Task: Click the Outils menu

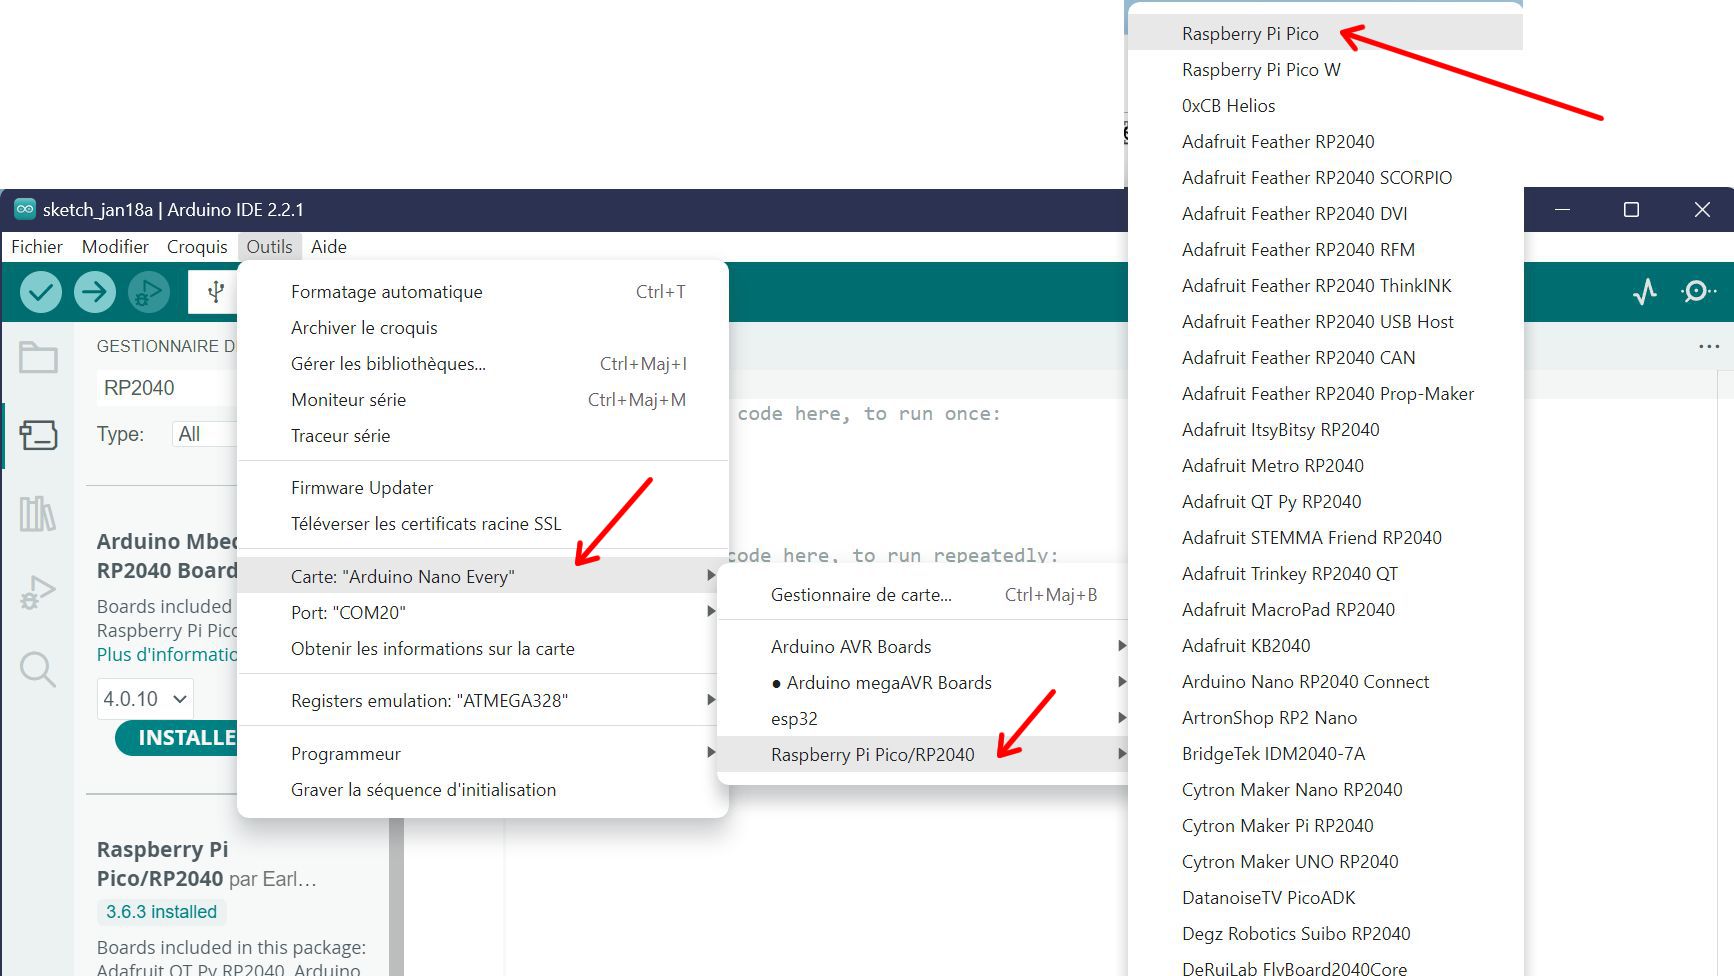Action: pos(270,246)
